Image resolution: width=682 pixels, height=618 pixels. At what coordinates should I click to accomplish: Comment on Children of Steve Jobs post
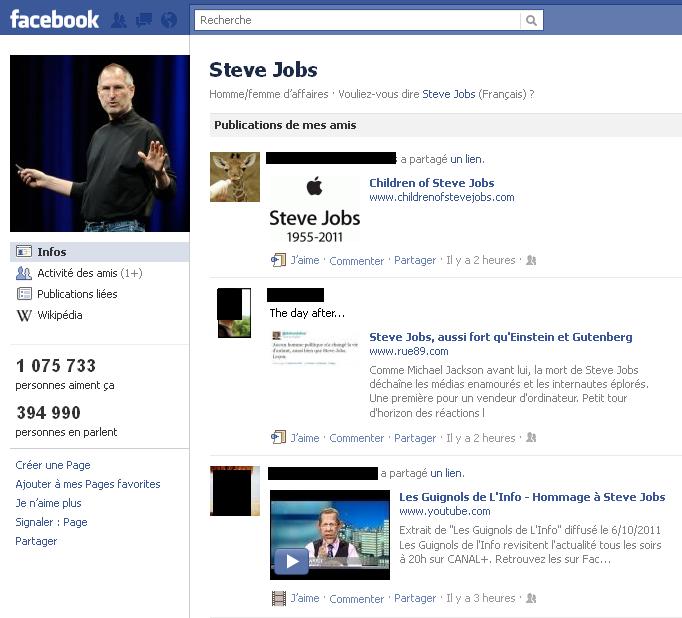(356, 261)
